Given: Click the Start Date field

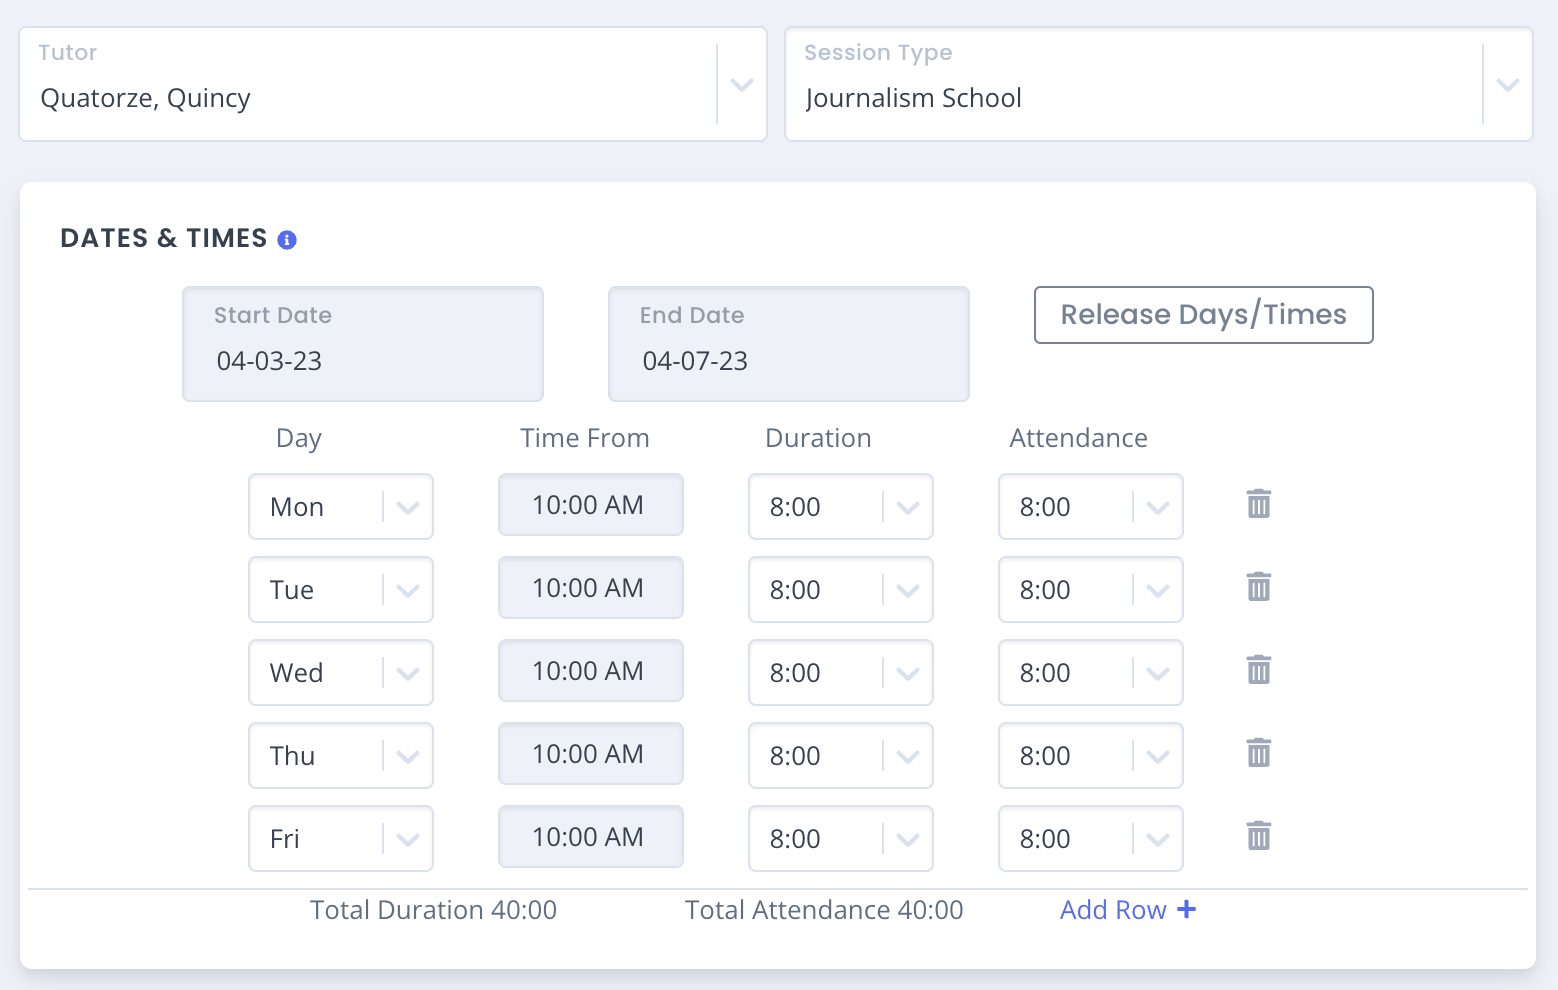Looking at the screenshot, I should pyautogui.click(x=363, y=344).
